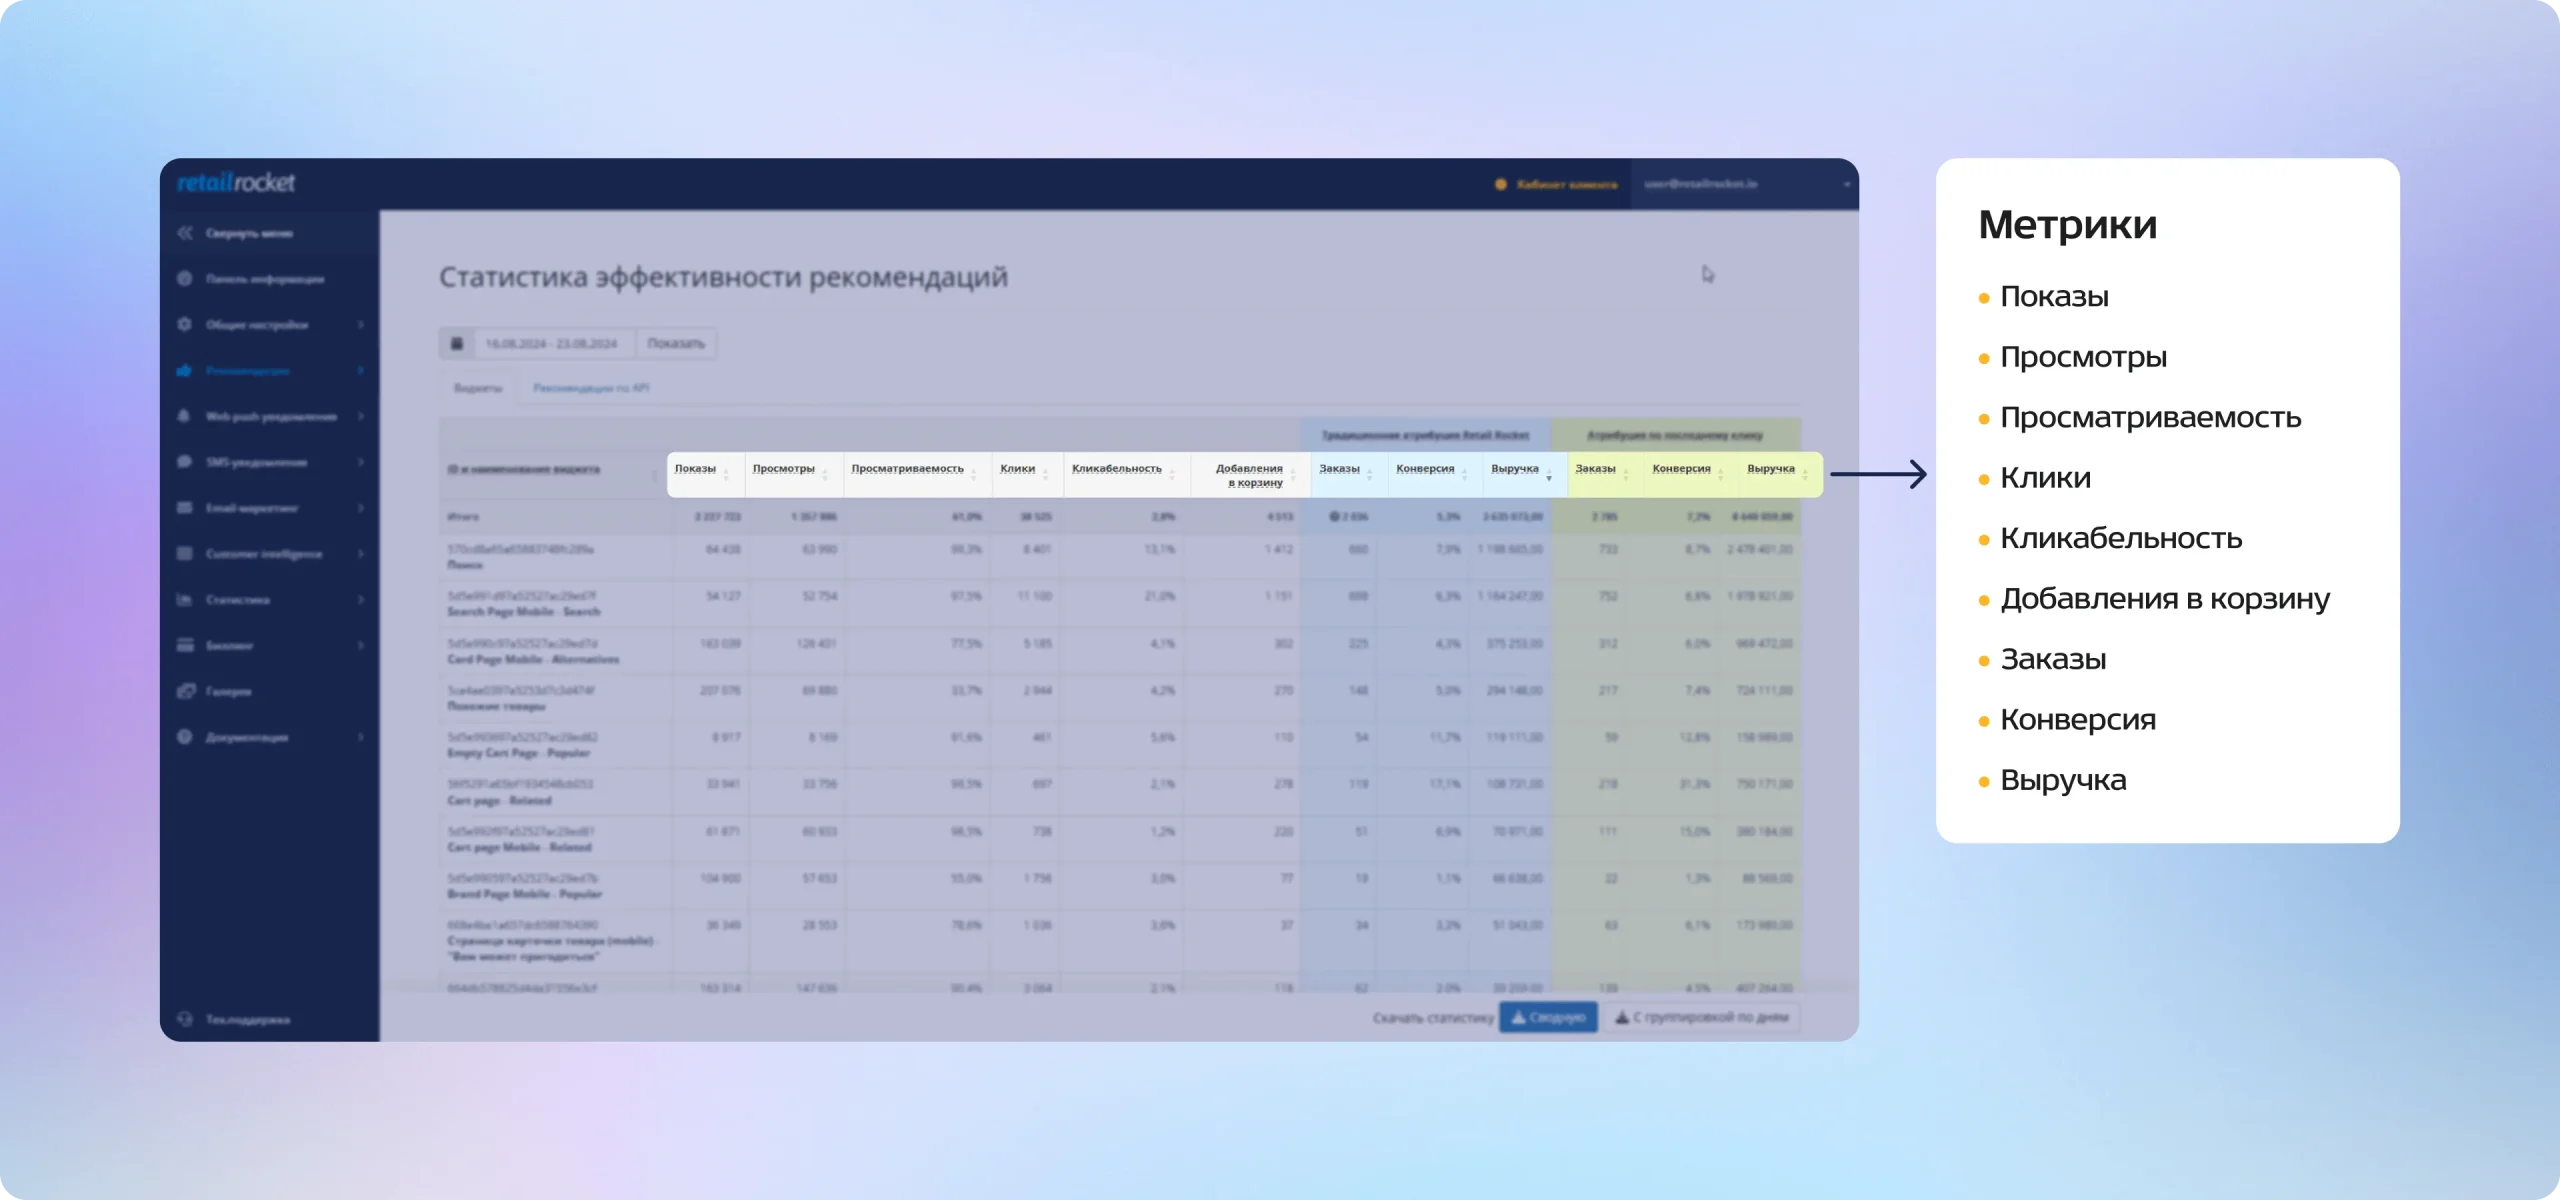Open the dashboard panel via its sidebar icon
The height and width of the screenshot is (1200, 2560).
point(185,279)
